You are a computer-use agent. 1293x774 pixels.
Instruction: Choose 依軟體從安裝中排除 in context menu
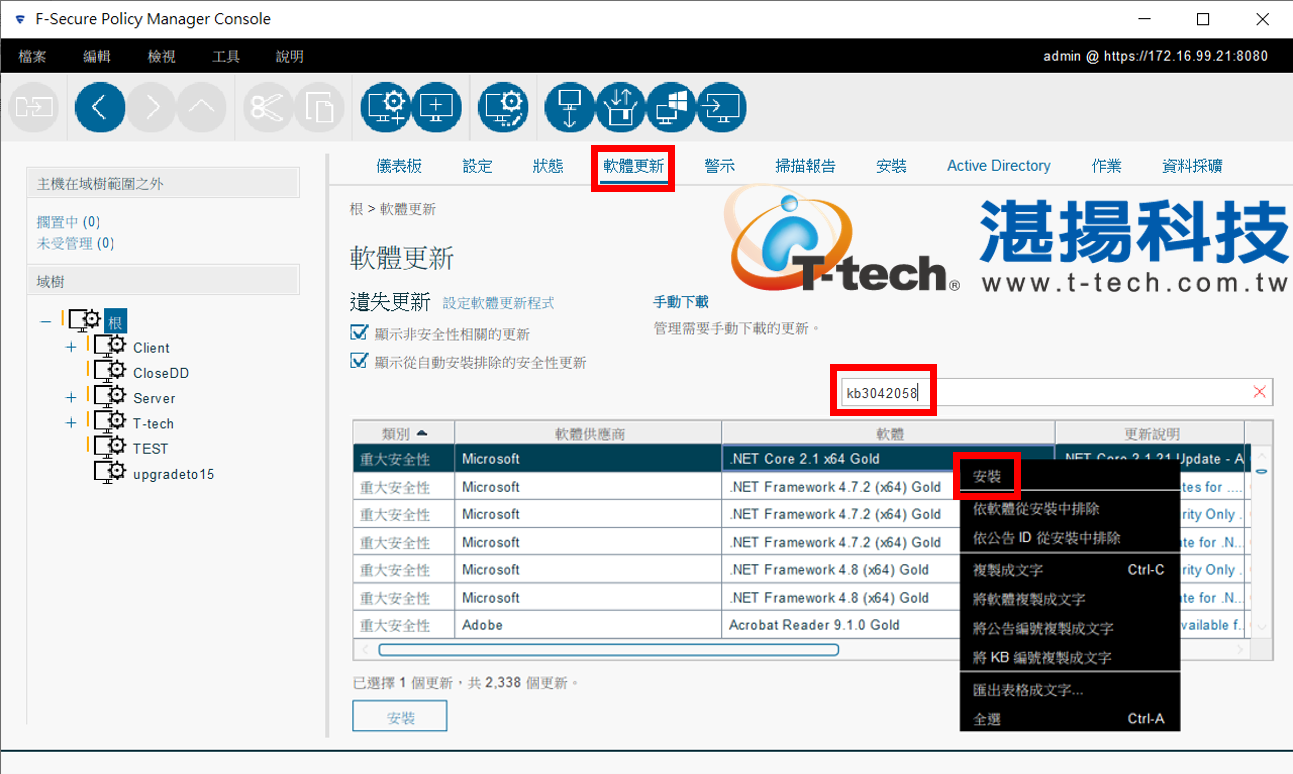point(1070,509)
